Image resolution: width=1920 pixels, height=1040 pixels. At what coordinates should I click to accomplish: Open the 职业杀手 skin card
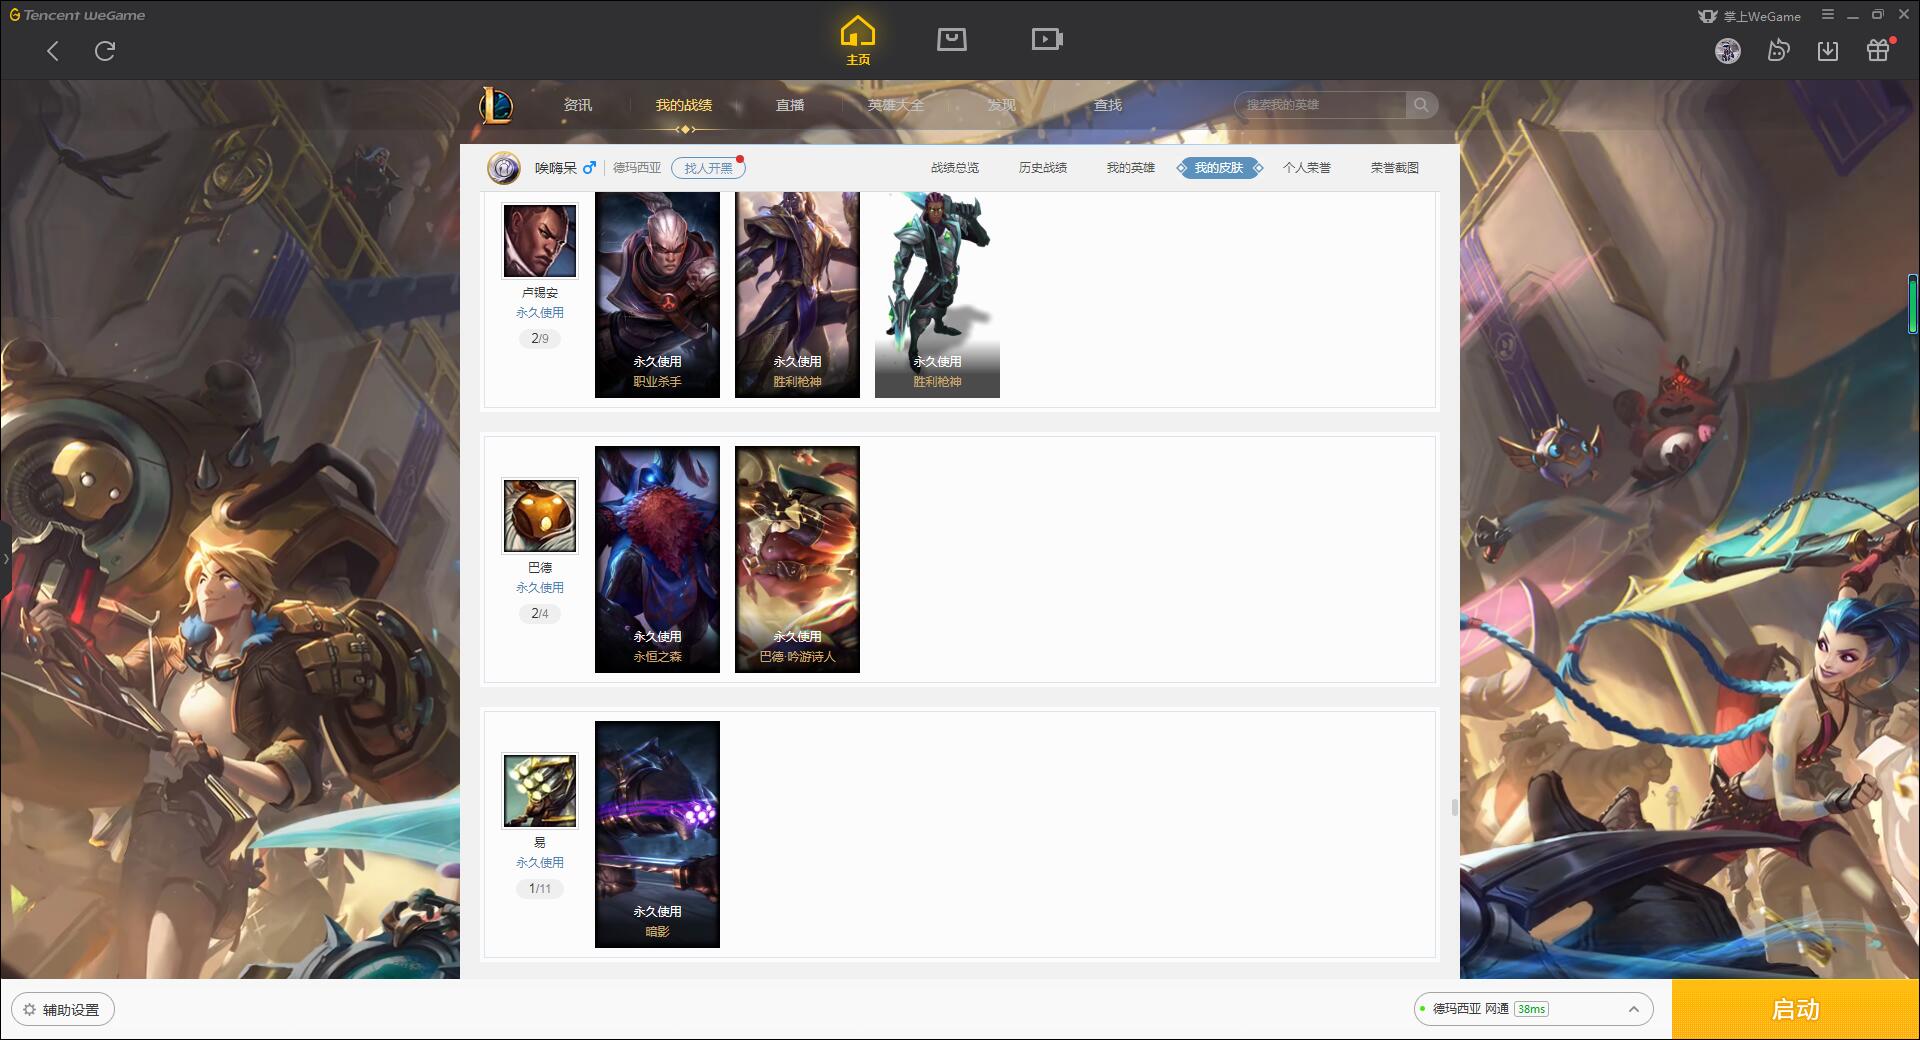point(657,295)
